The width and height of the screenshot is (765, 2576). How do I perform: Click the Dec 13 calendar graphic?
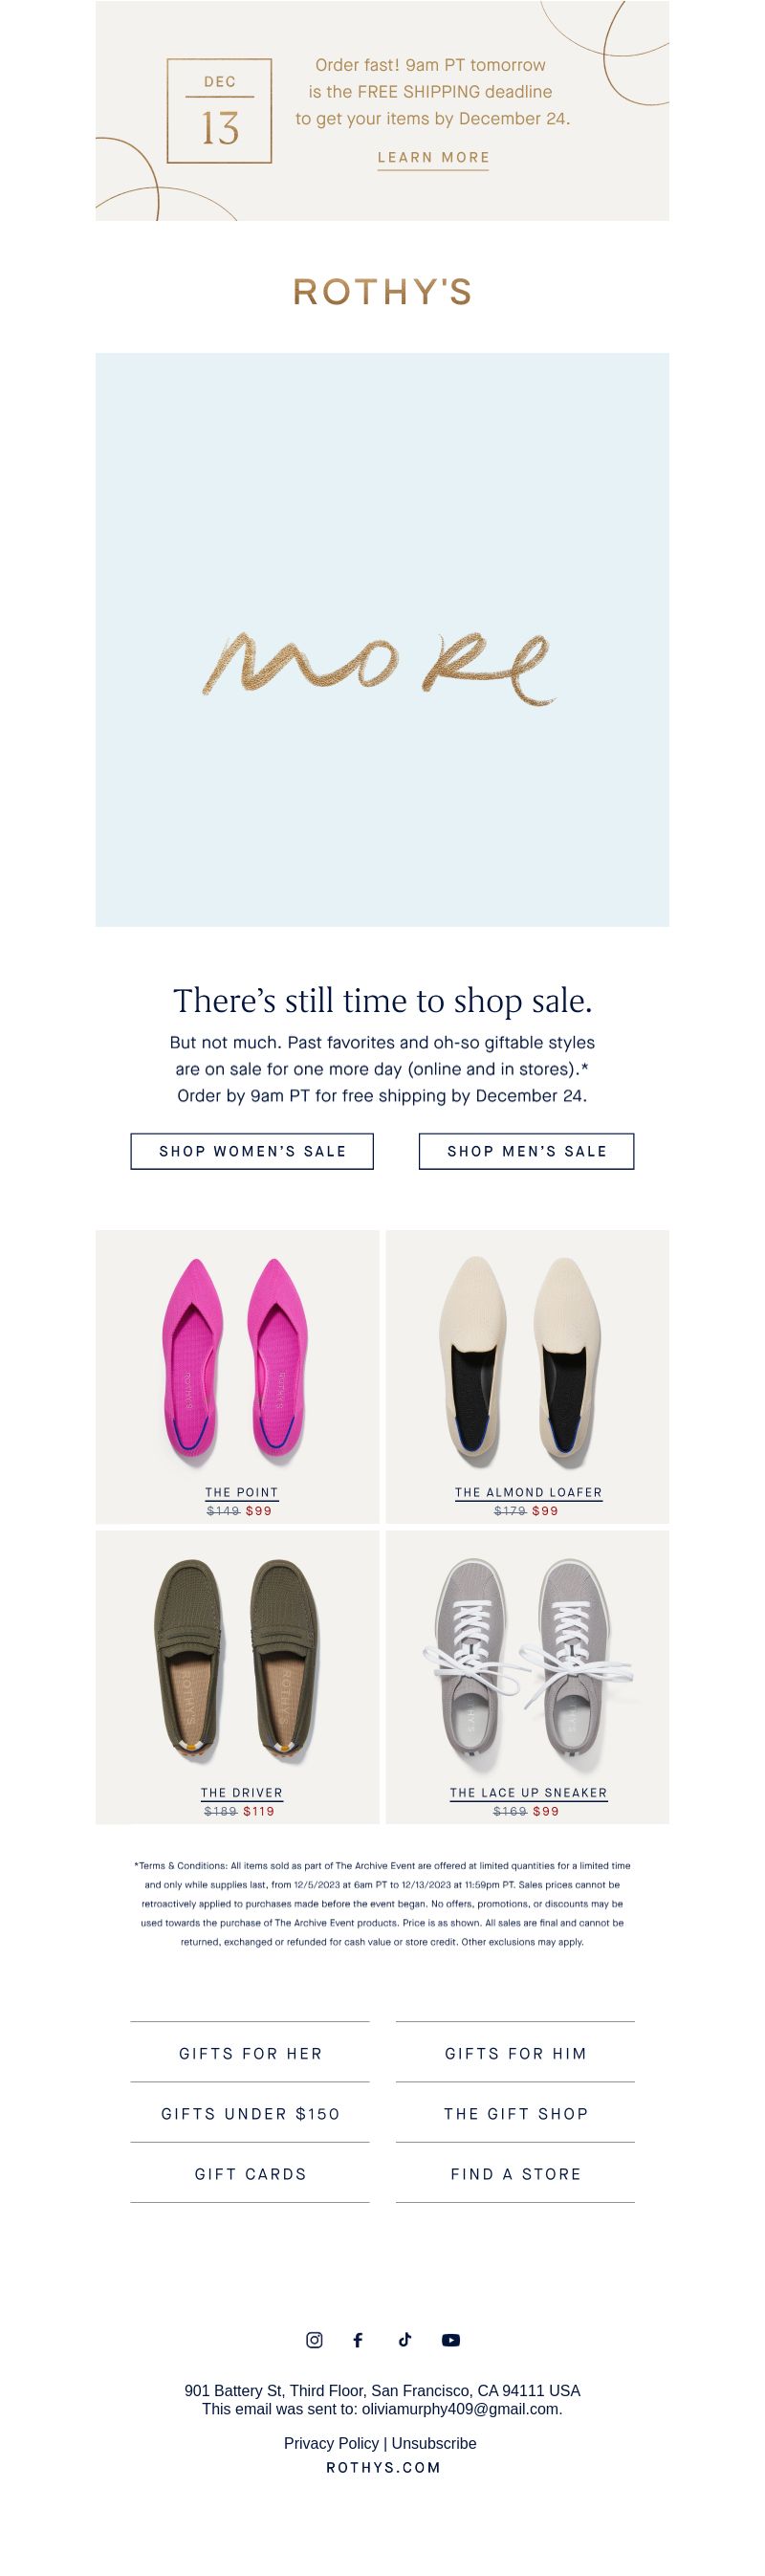[x=219, y=110]
